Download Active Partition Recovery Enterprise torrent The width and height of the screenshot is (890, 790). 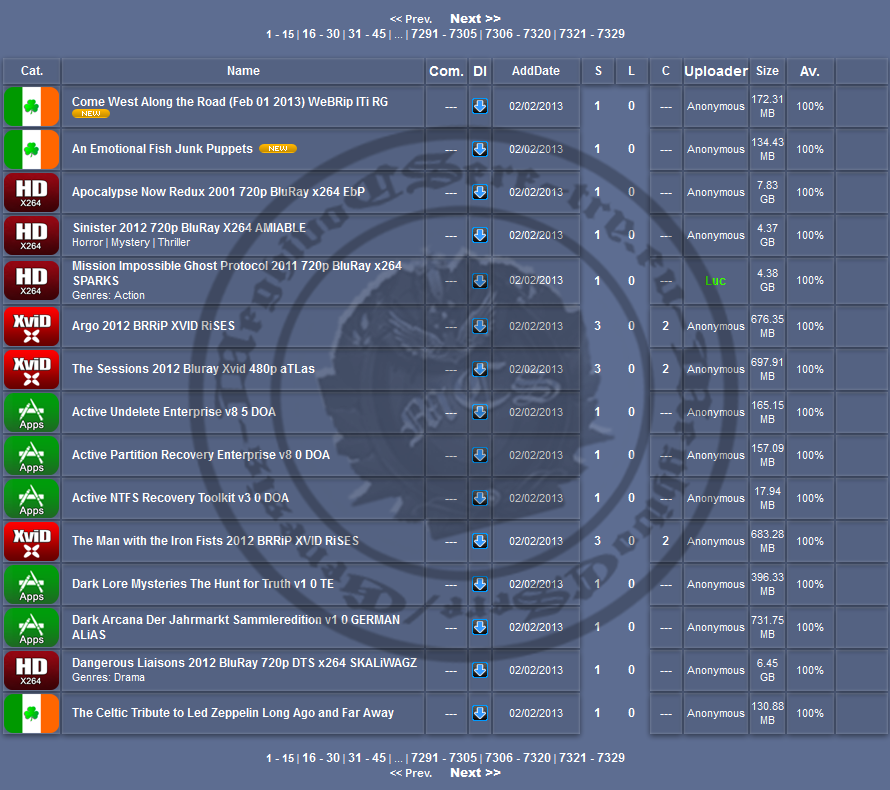click(480, 455)
